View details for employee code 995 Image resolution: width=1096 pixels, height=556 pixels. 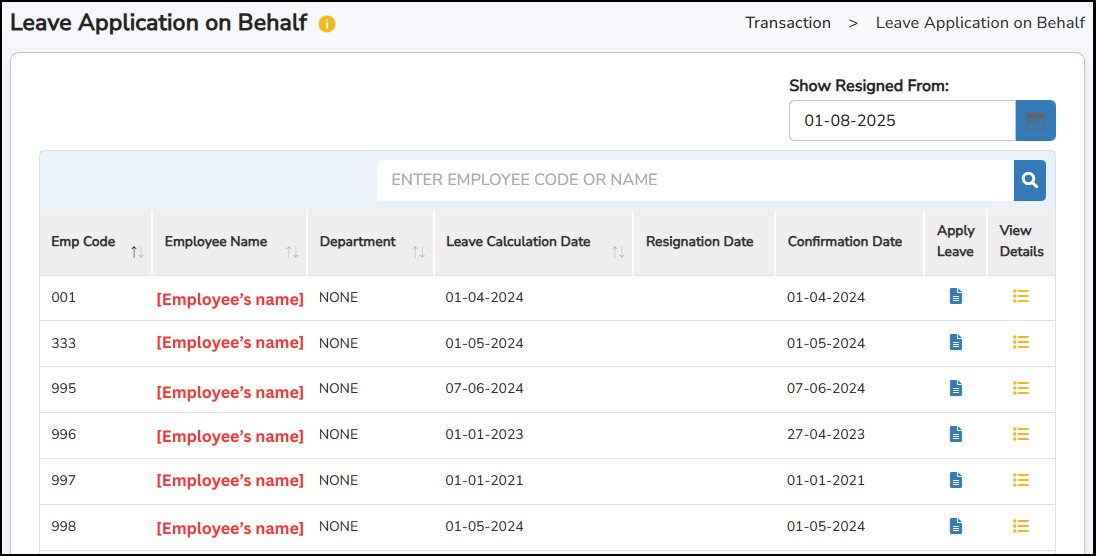[1020, 388]
